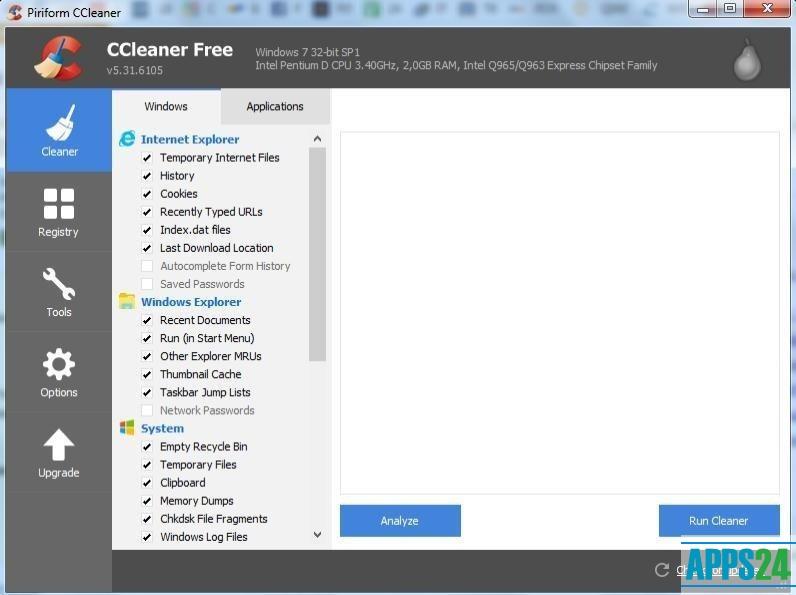Click the pear icon in header
Screen dimensions: 796x595
(746, 61)
